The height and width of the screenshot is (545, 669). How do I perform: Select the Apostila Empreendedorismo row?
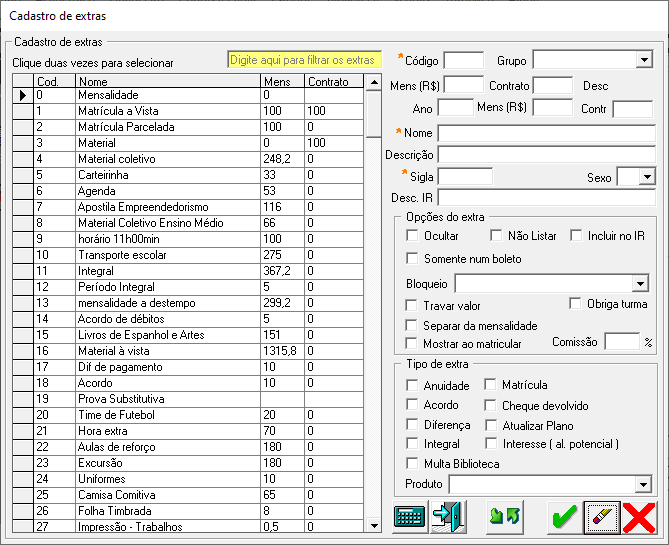(188, 207)
